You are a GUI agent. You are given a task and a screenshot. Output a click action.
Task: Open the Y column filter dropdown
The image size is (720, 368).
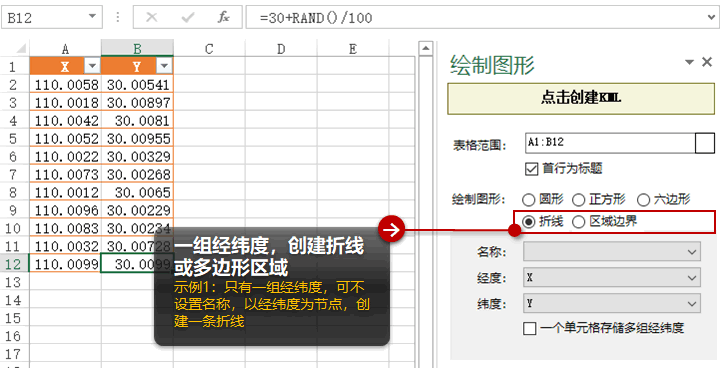pos(164,66)
